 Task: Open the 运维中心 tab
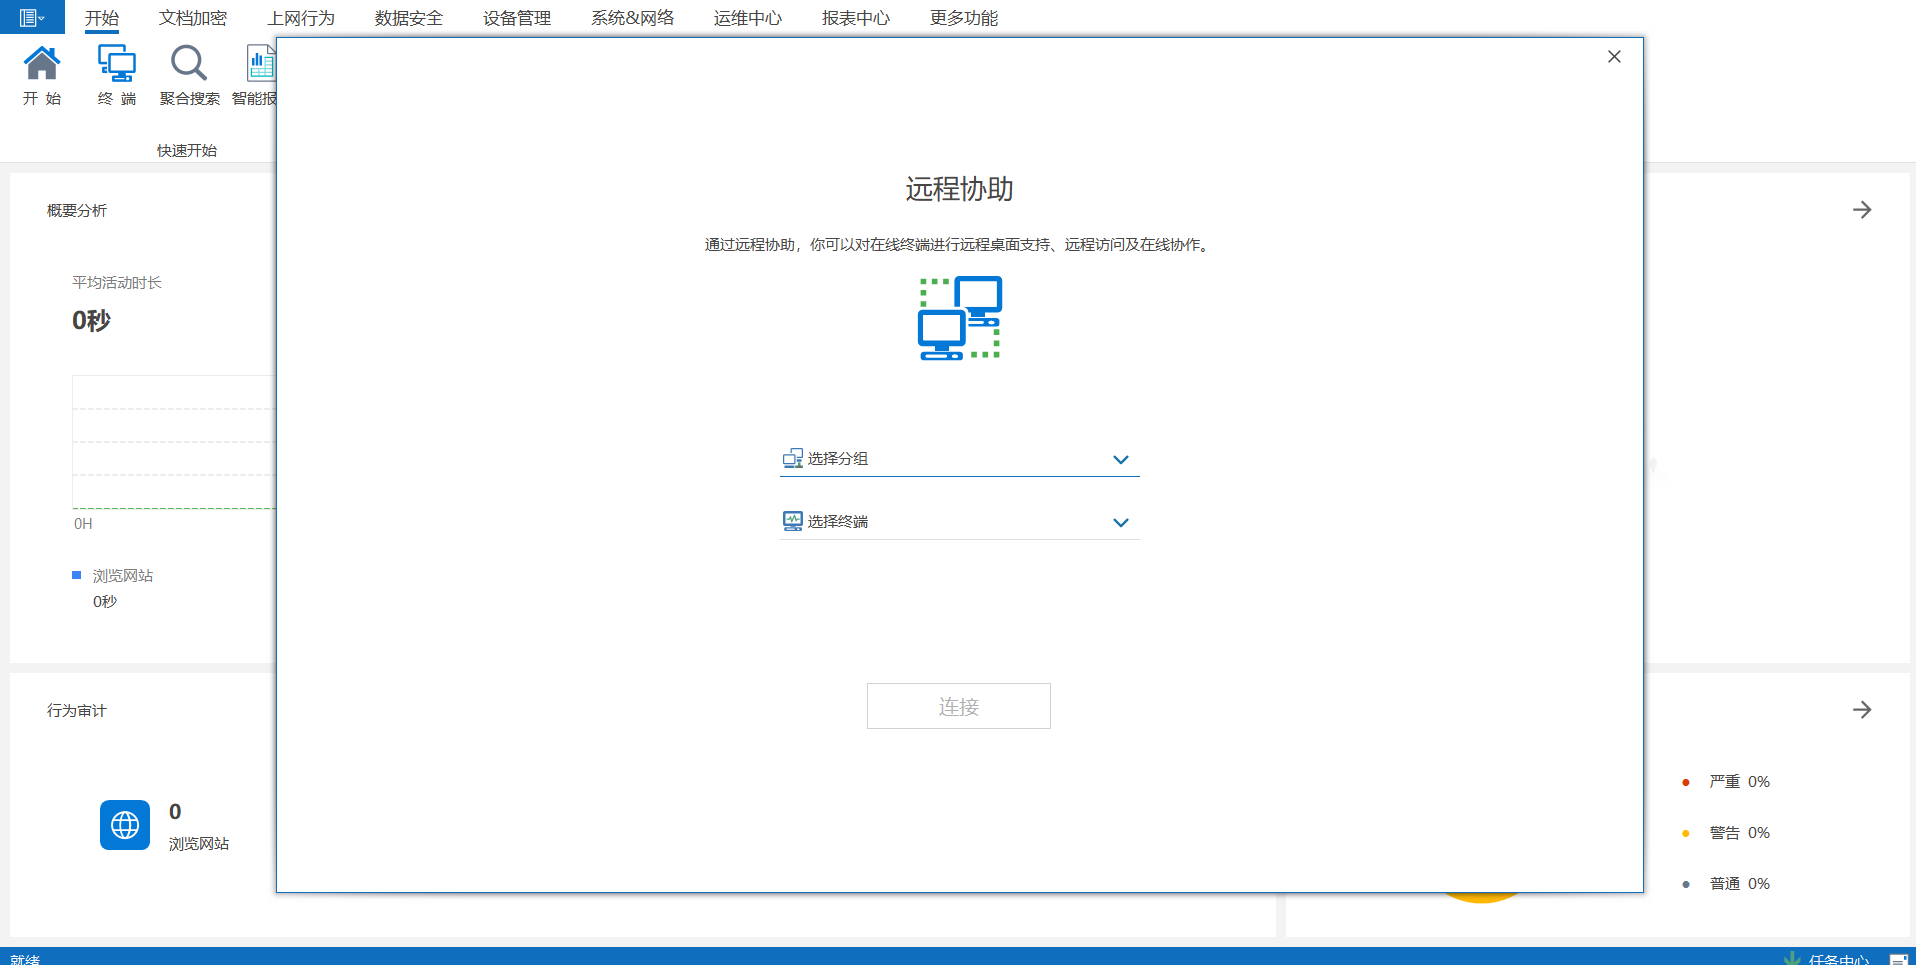[748, 18]
